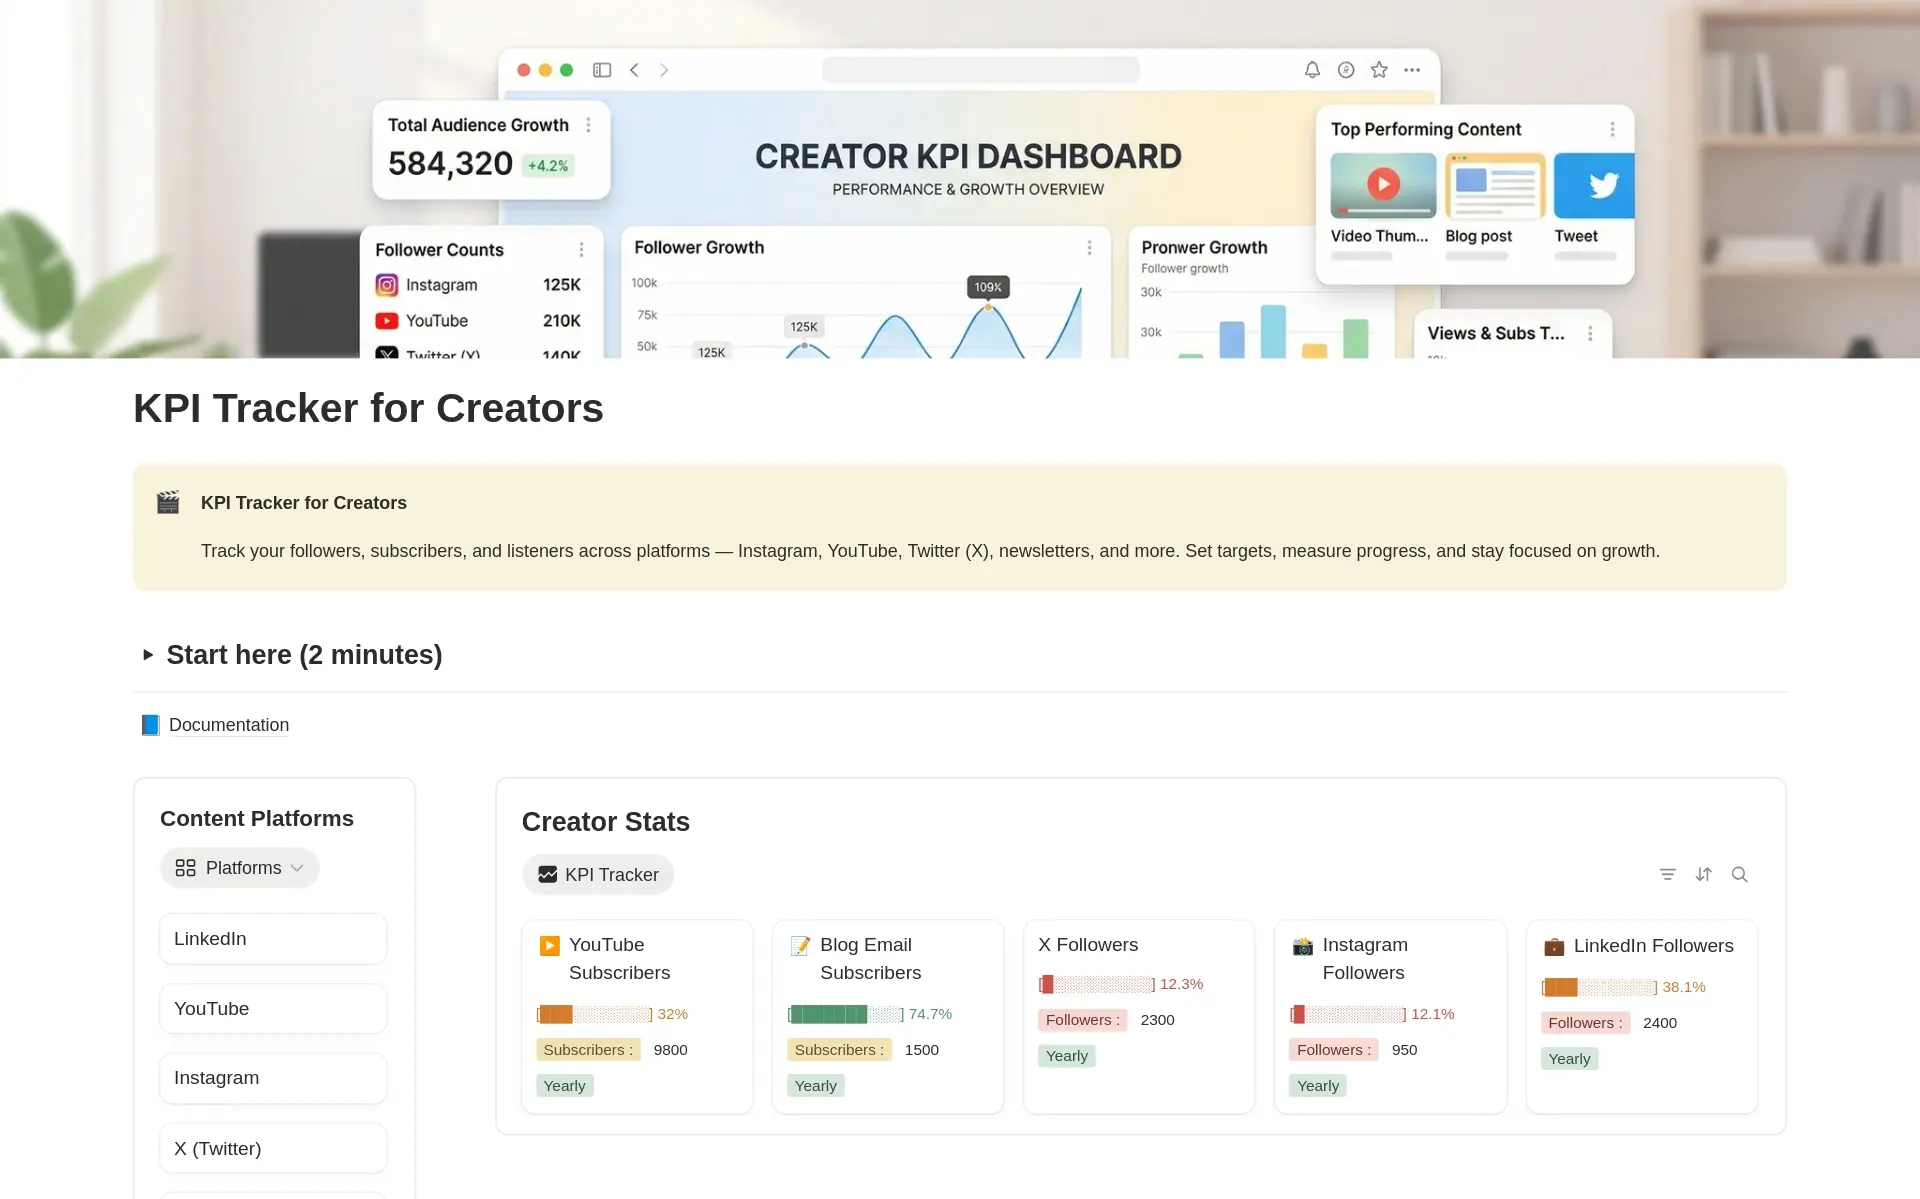Screen dimensions: 1920x1199
Task: Click the three-dot menu in the cover browser bar
Action: click(x=1412, y=70)
